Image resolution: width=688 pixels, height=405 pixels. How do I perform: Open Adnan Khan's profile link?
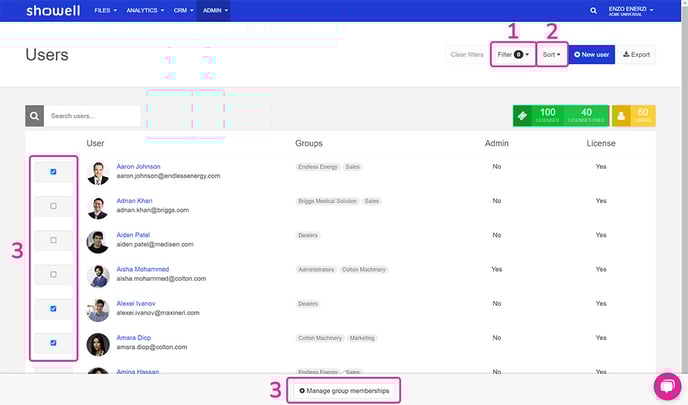click(134, 201)
